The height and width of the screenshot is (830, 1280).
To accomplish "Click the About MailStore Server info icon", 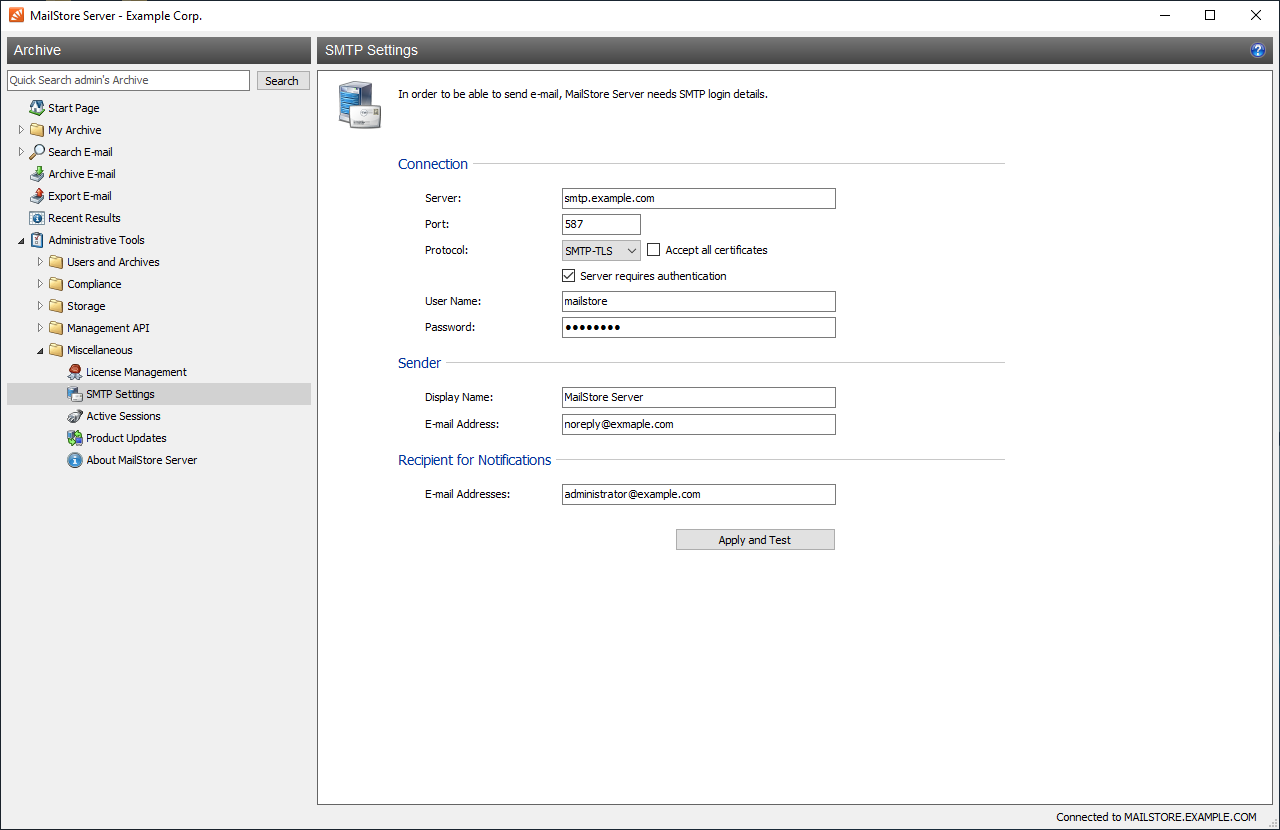I will [75, 460].
